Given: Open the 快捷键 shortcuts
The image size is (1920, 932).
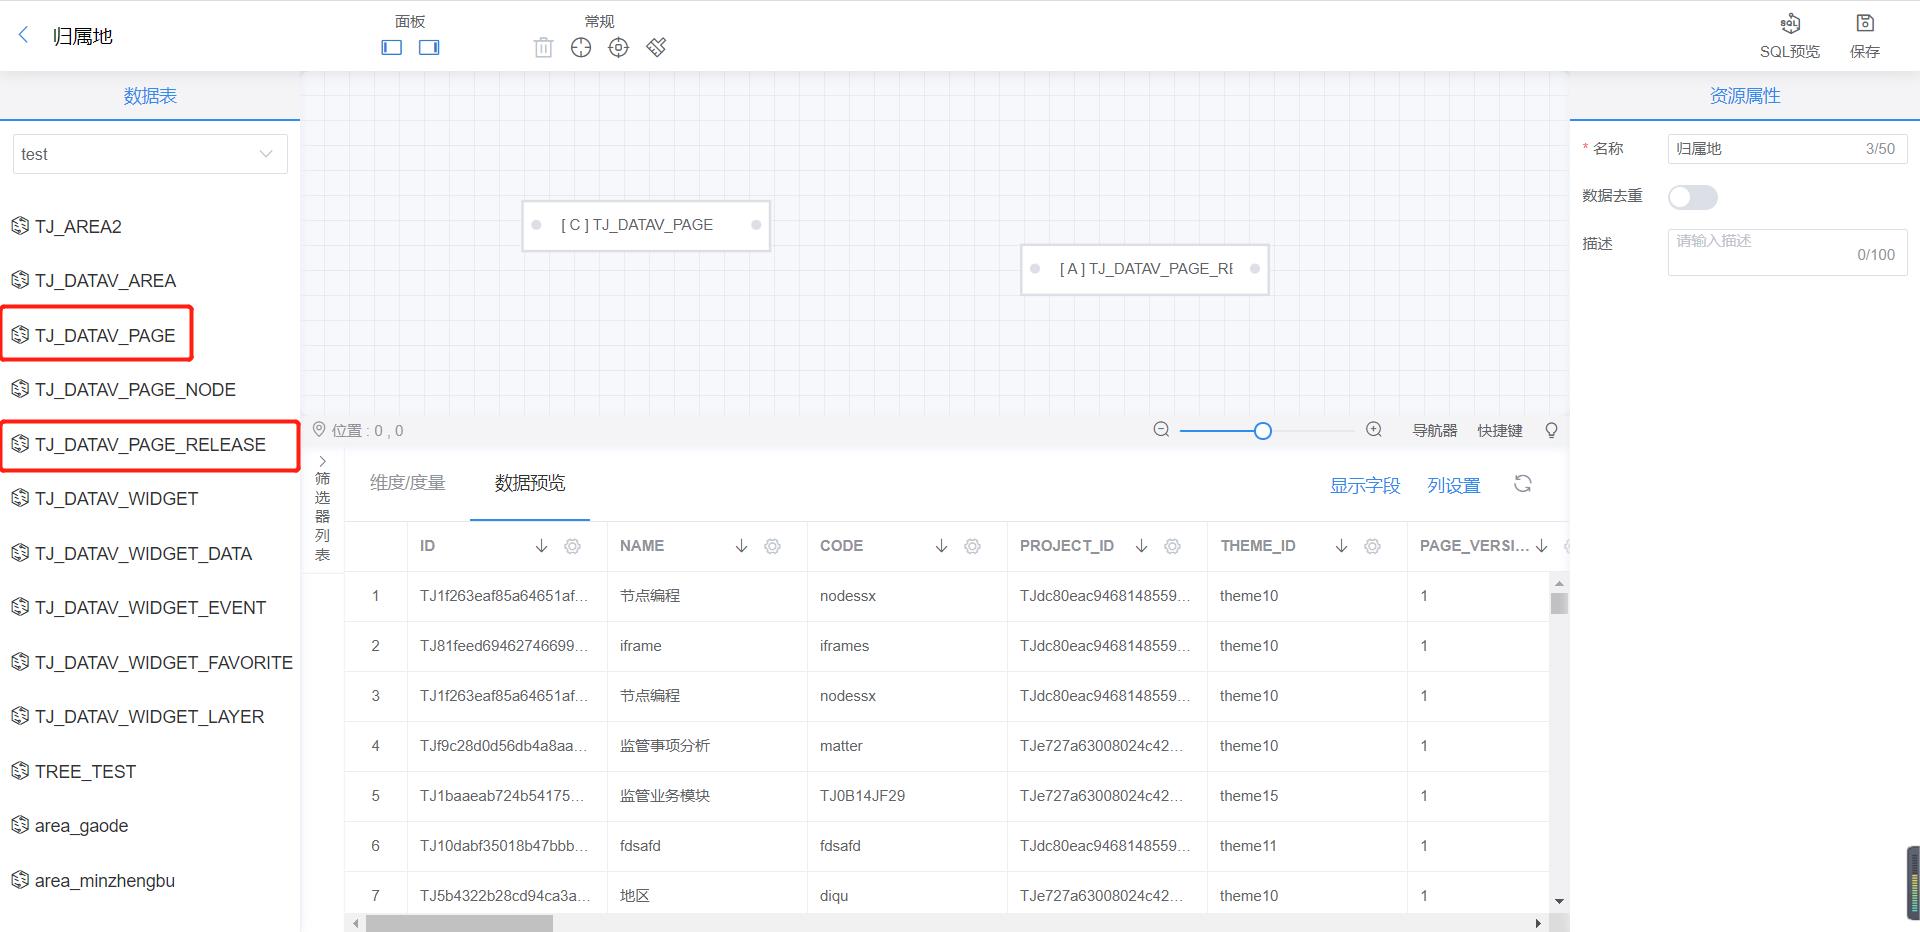Looking at the screenshot, I should coord(1499,430).
